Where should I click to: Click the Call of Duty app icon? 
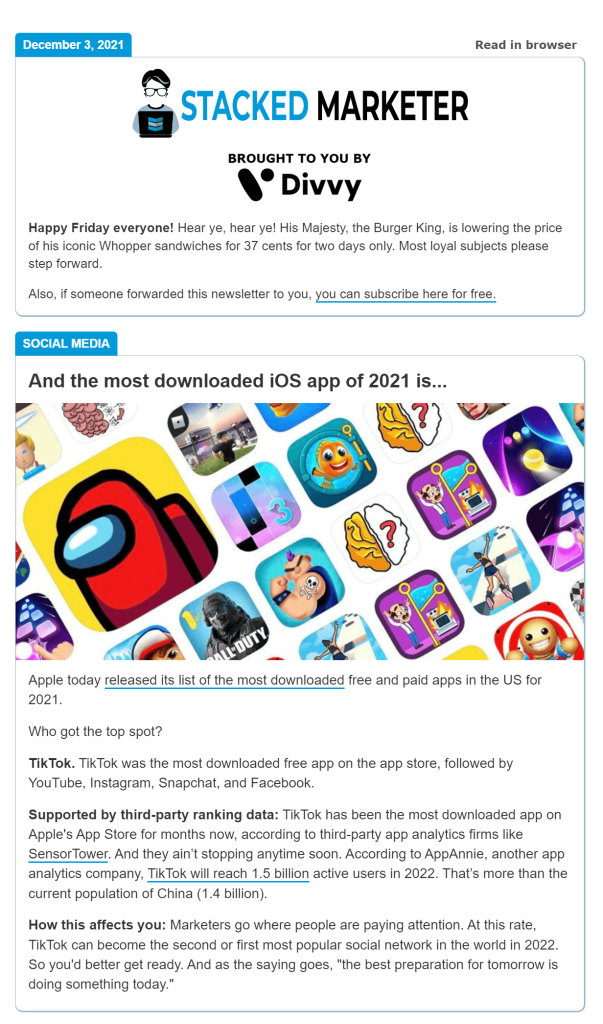(224, 619)
